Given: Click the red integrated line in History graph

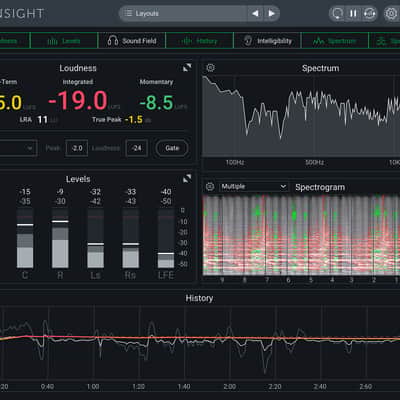Looking at the screenshot, I should (x=200, y=338).
